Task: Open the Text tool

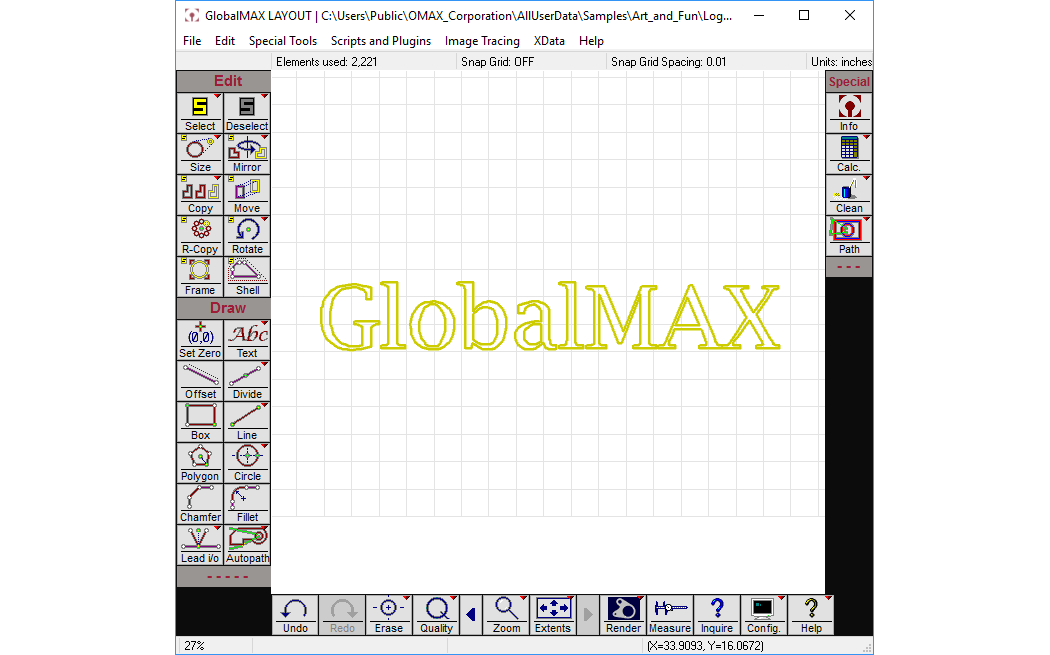Action: [247, 340]
